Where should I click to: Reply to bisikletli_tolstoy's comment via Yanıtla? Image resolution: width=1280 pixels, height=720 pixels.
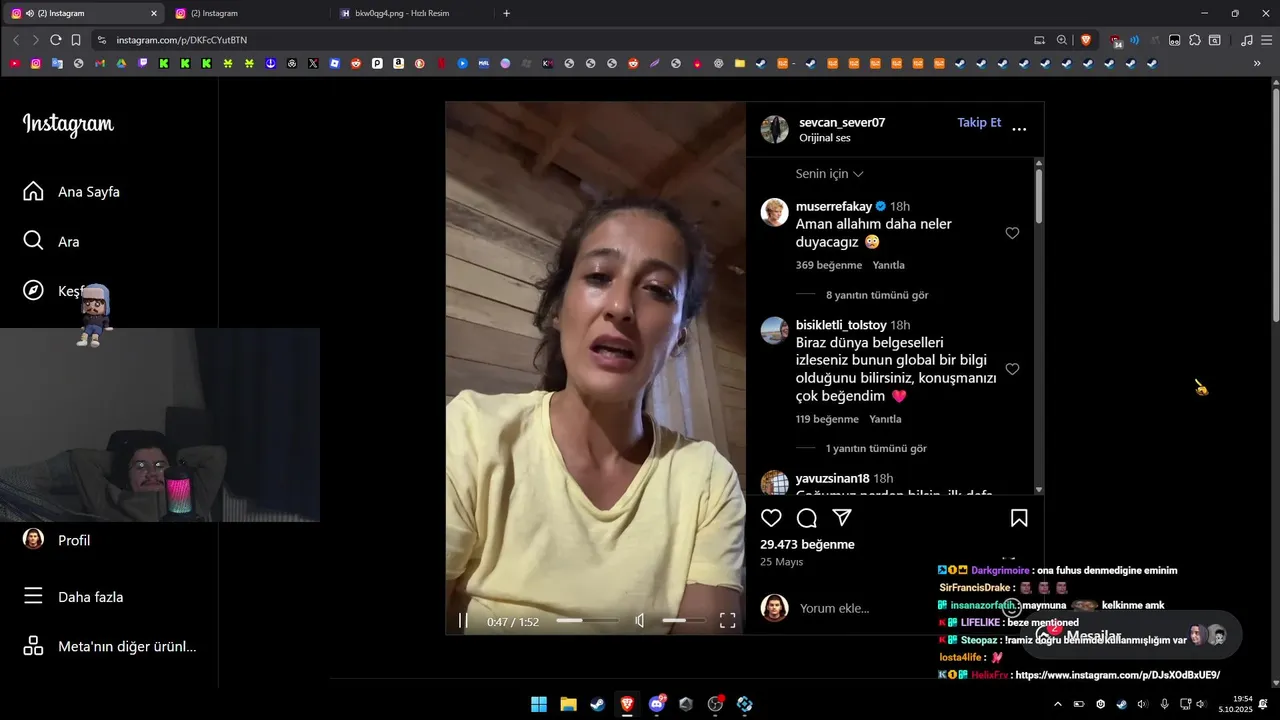click(x=885, y=419)
